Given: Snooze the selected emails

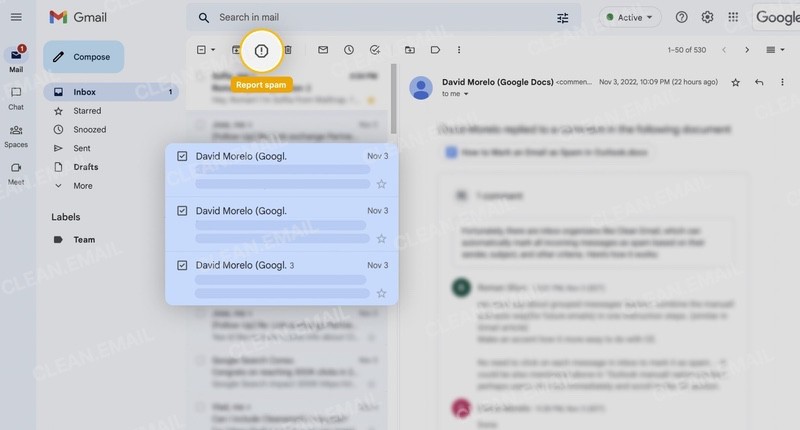Looking at the screenshot, I should [349, 50].
